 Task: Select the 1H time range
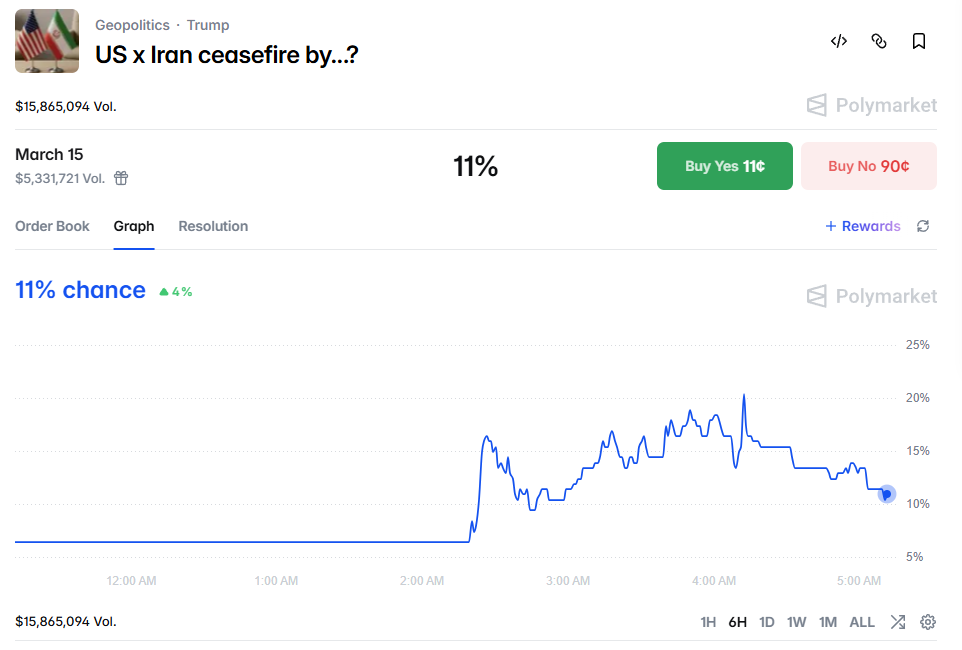pyautogui.click(x=708, y=622)
